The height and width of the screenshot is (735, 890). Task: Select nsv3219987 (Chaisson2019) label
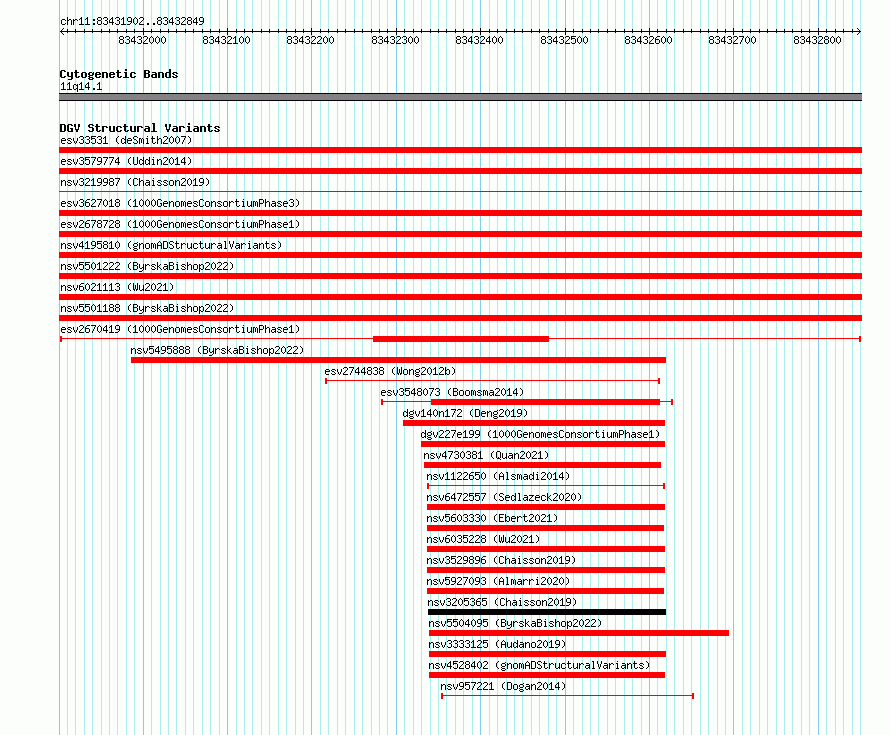click(x=135, y=182)
